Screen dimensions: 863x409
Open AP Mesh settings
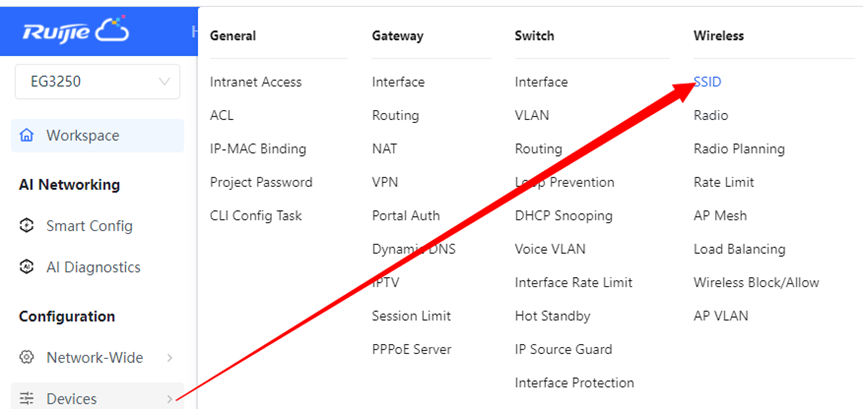tap(720, 216)
